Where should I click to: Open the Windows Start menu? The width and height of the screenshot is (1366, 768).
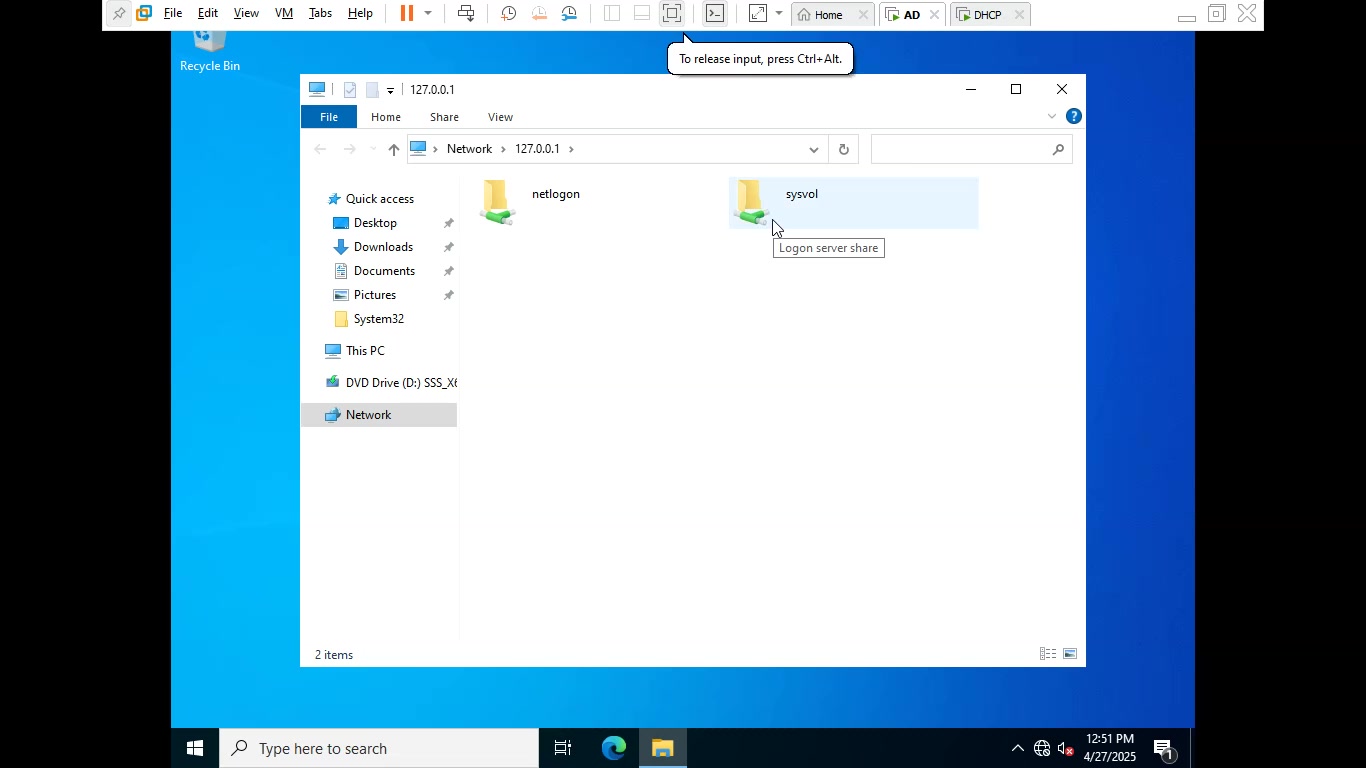(195, 748)
